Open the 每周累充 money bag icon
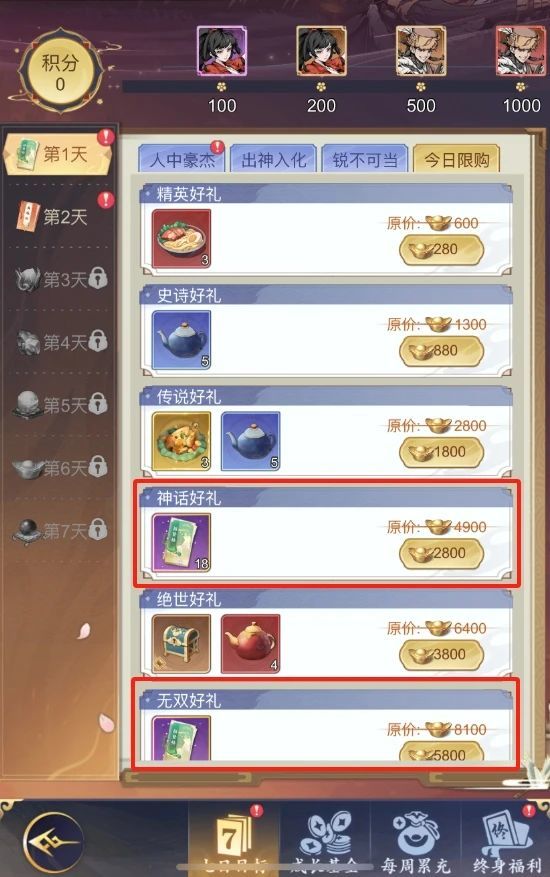Image resolution: width=550 pixels, height=877 pixels. 416,838
